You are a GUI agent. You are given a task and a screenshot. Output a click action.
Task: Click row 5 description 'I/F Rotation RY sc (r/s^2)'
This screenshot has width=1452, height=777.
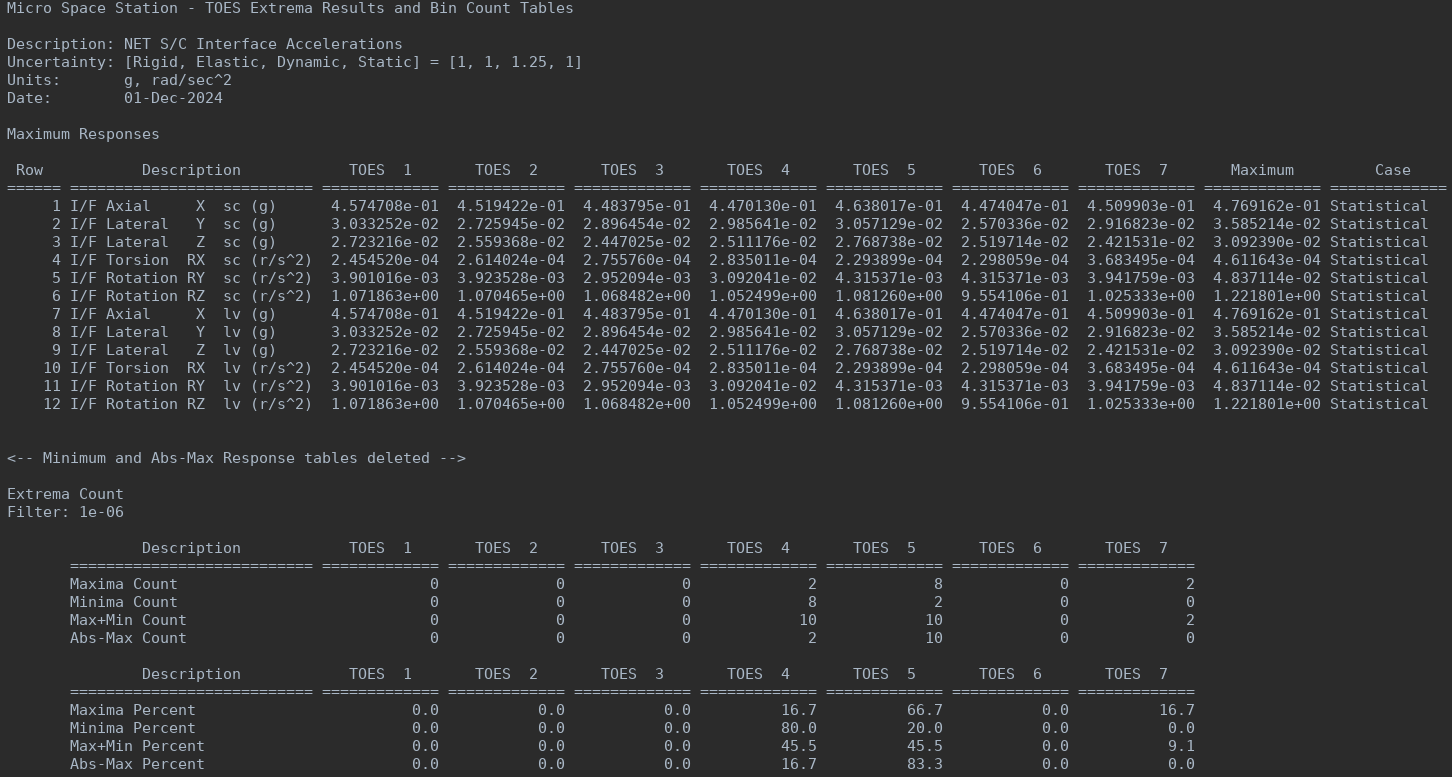point(191,278)
